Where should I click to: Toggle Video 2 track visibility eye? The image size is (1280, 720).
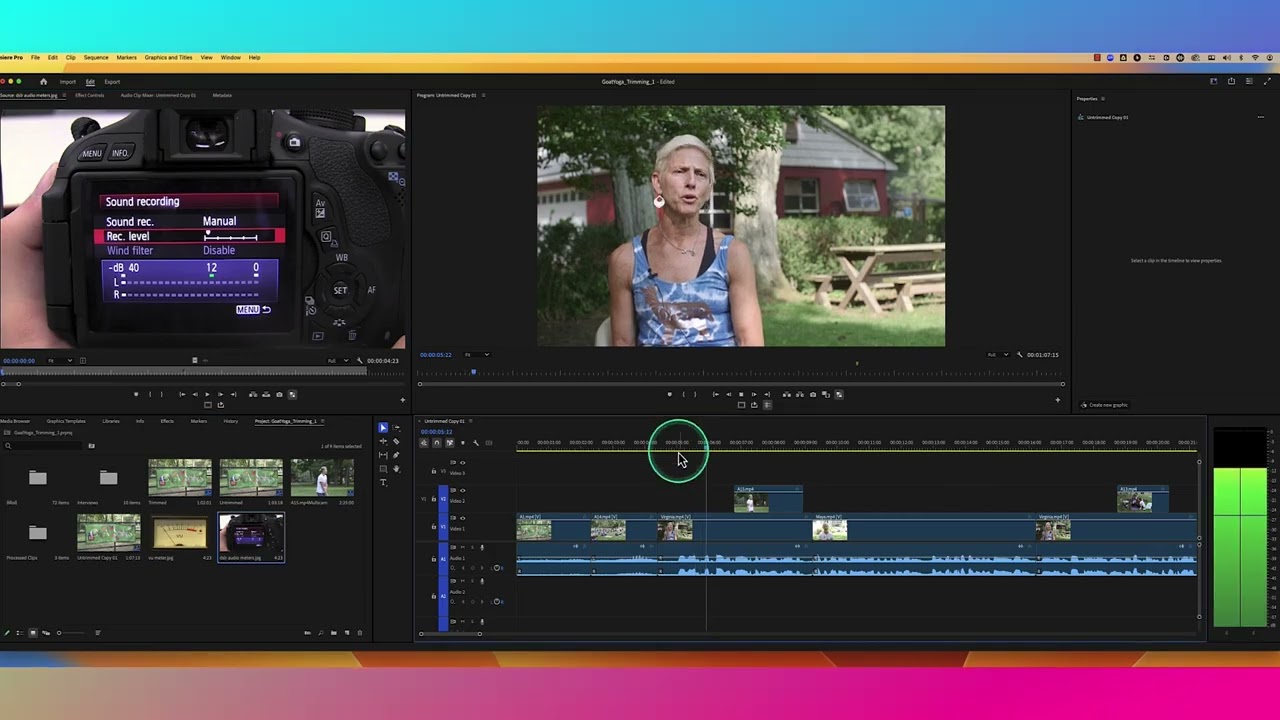coord(463,490)
